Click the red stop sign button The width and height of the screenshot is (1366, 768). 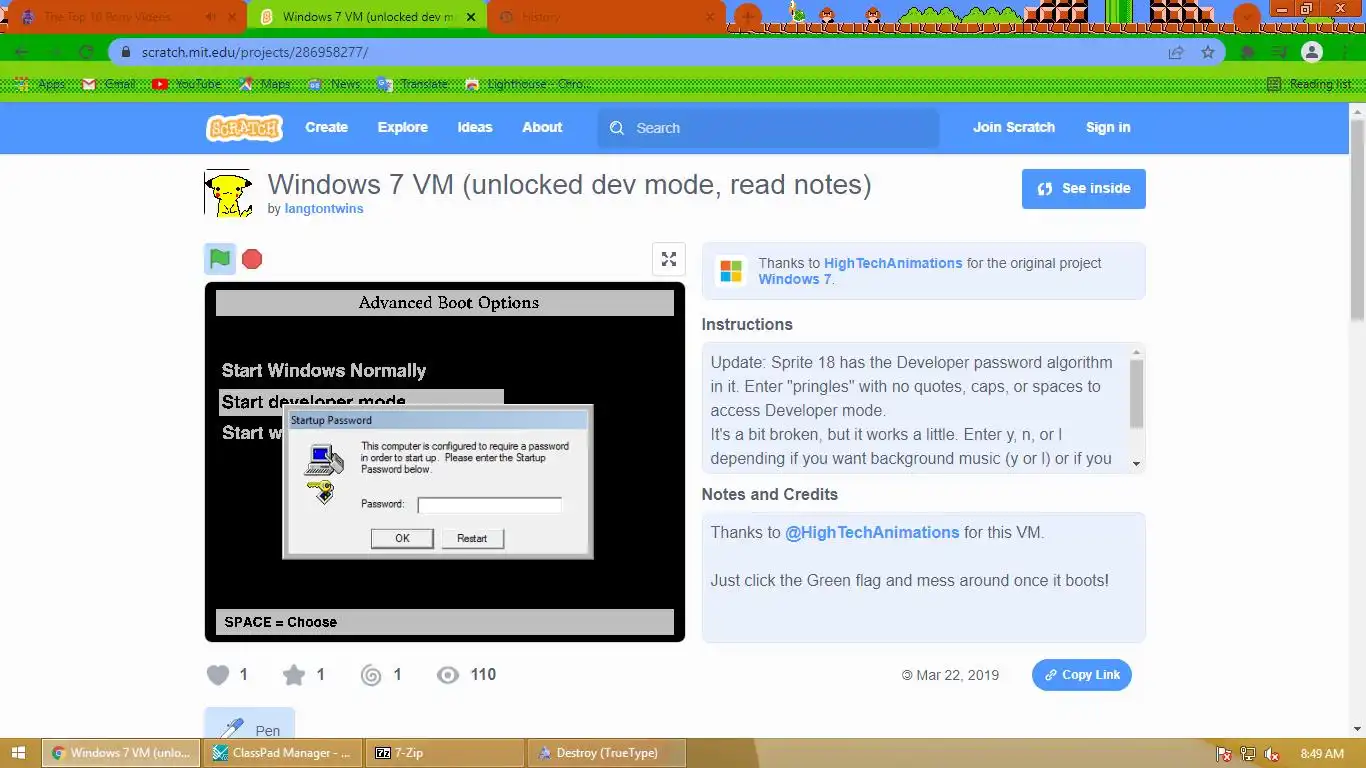pyautogui.click(x=252, y=259)
